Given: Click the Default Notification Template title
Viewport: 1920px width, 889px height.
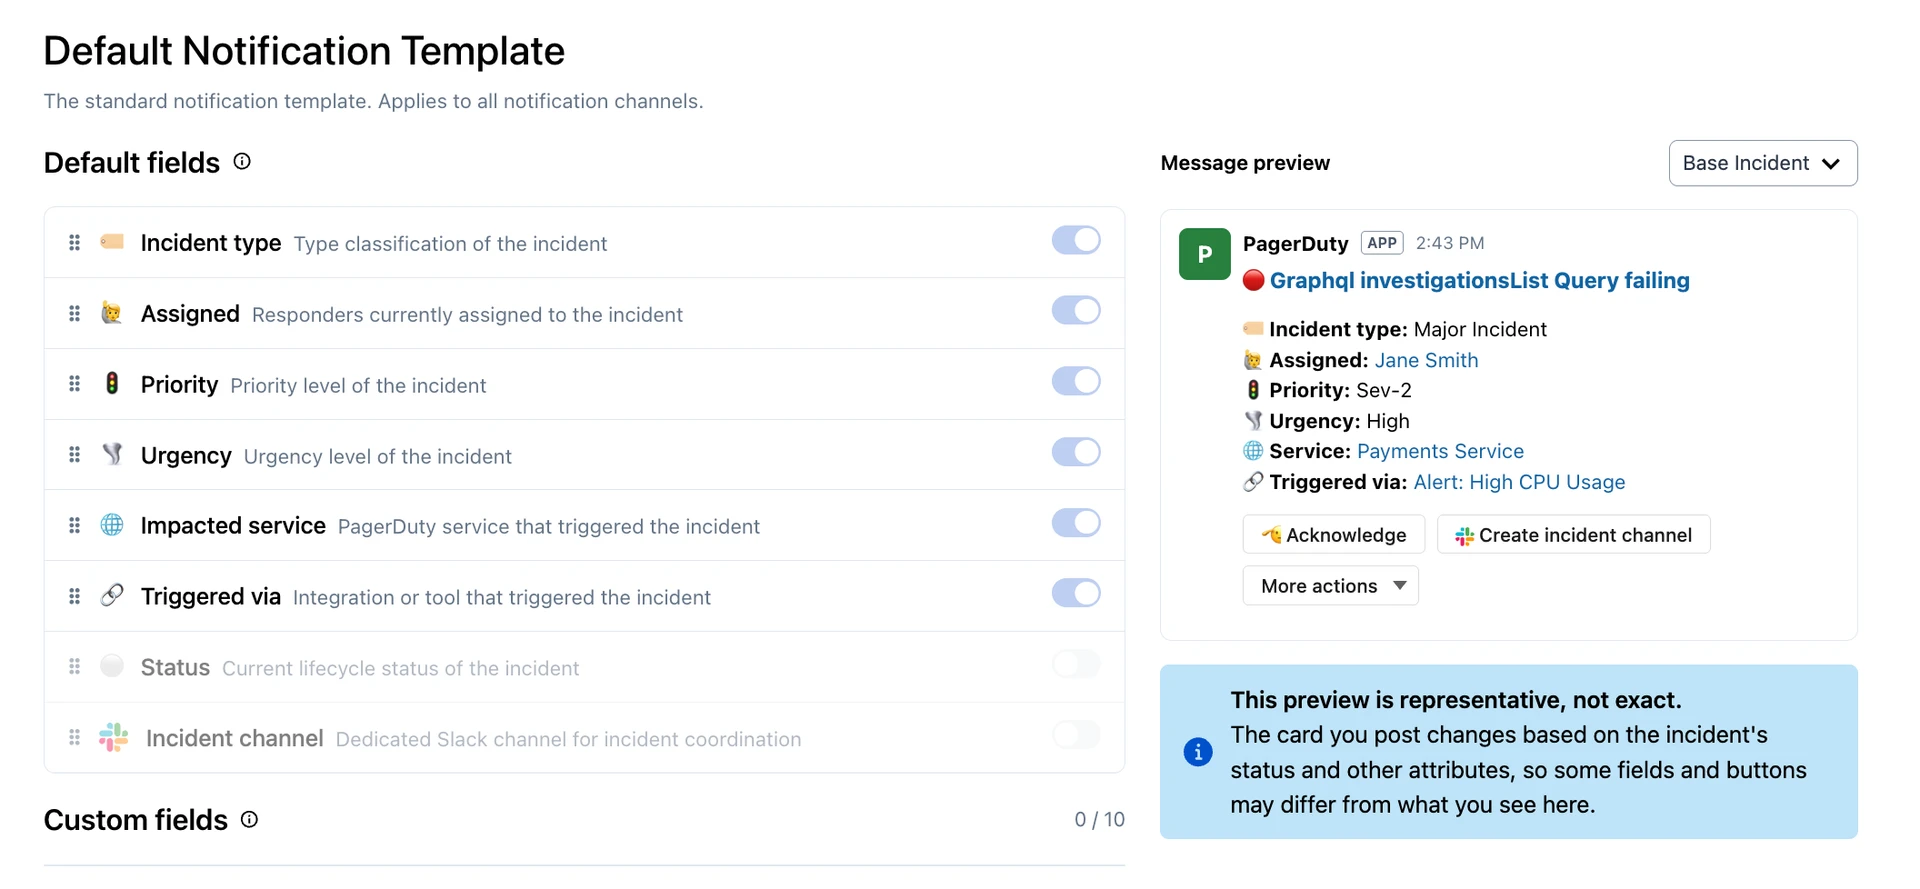Looking at the screenshot, I should point(304,51).
